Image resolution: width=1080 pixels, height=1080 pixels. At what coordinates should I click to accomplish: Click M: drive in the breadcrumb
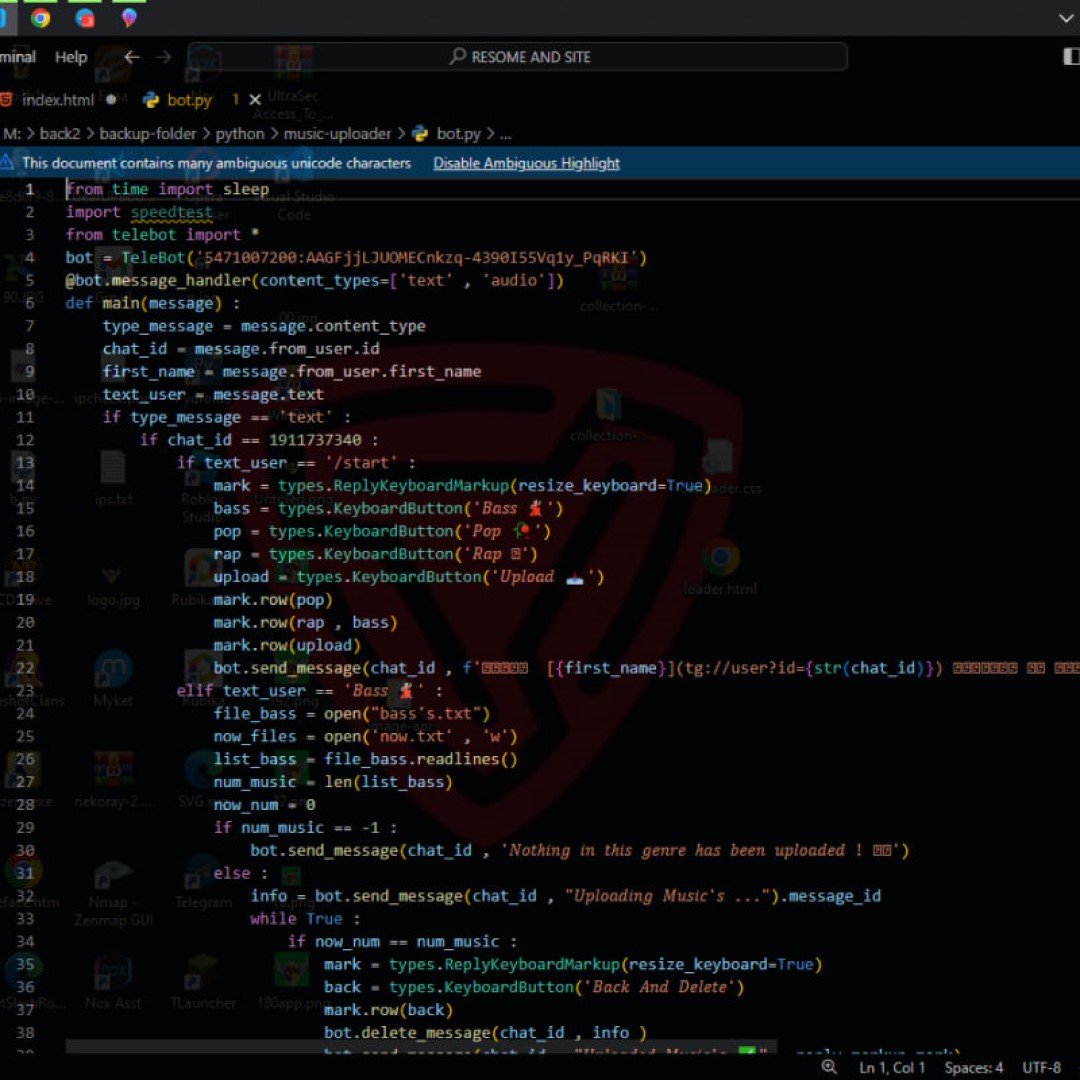pos(12,134)
